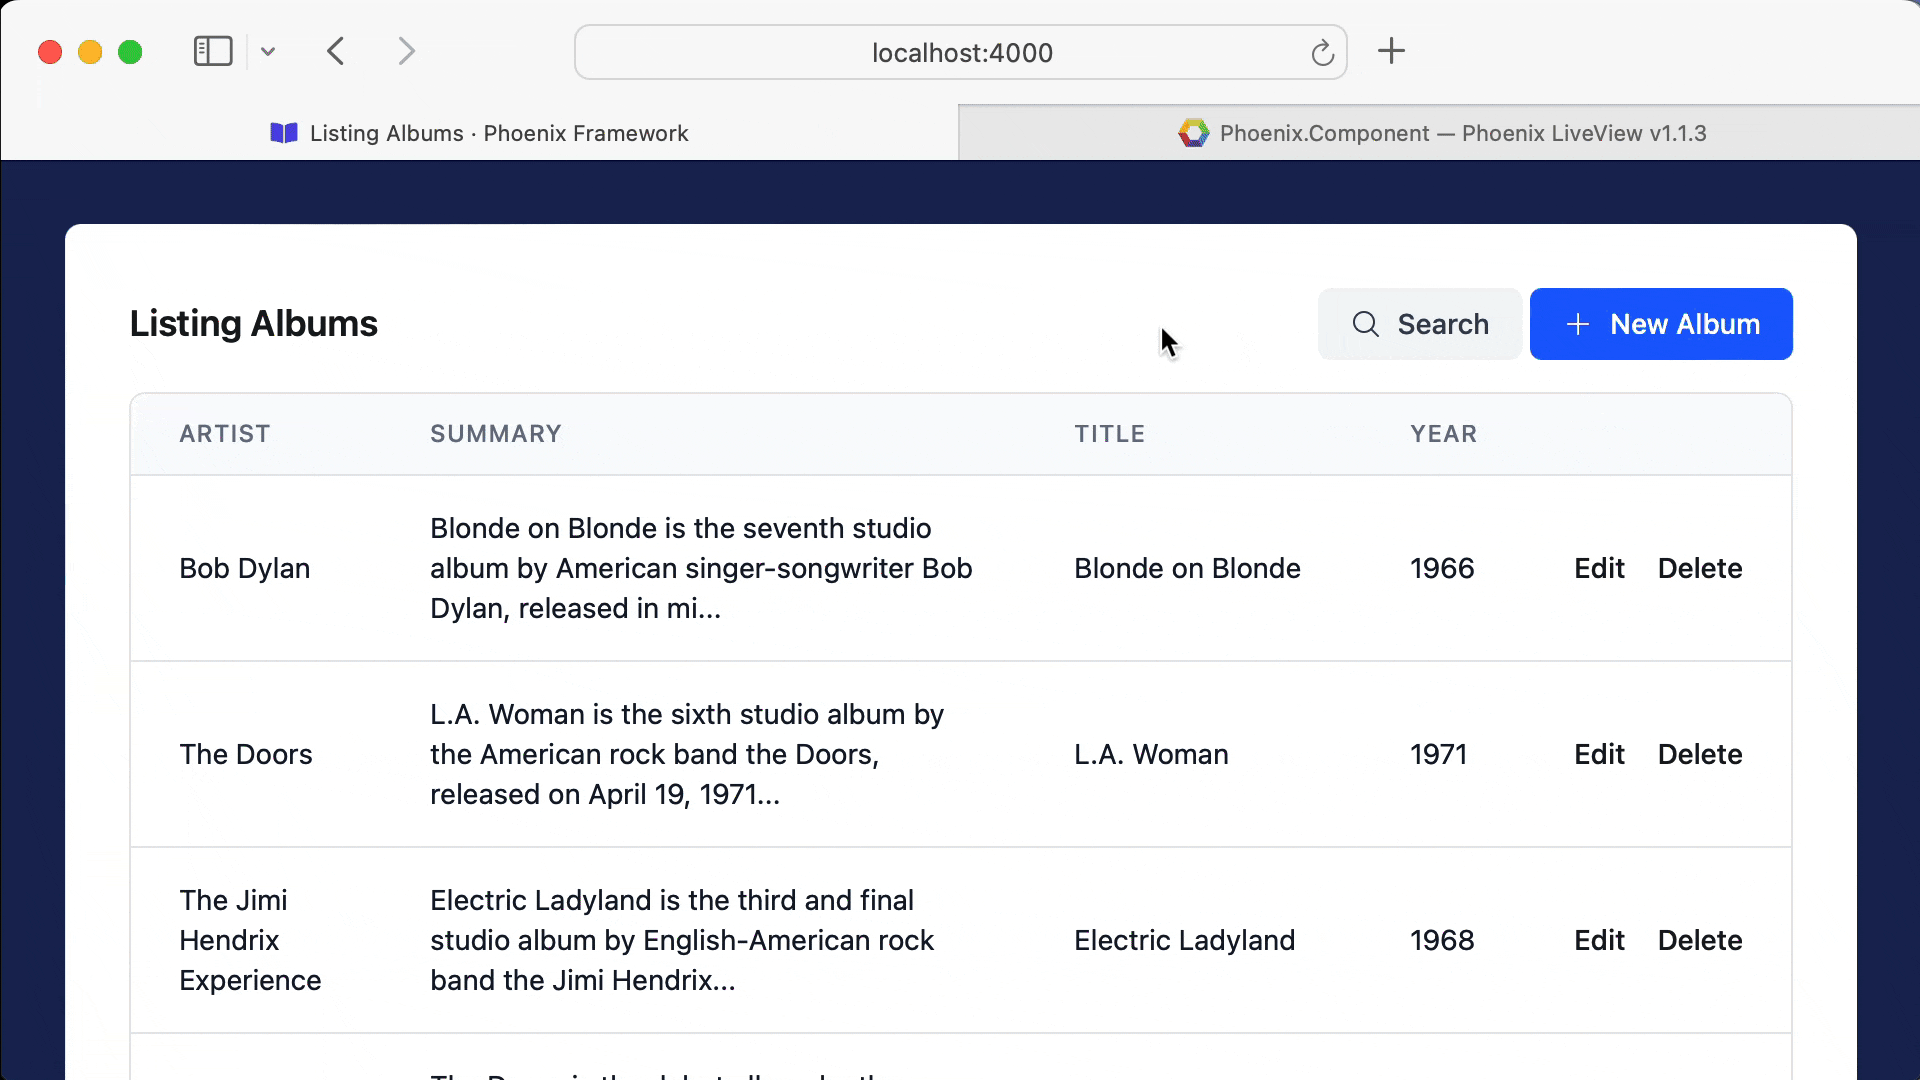Viewport: 1920px width, 1080px height.
Task: Click the year 1968 cell
Action: (1442, 940)
